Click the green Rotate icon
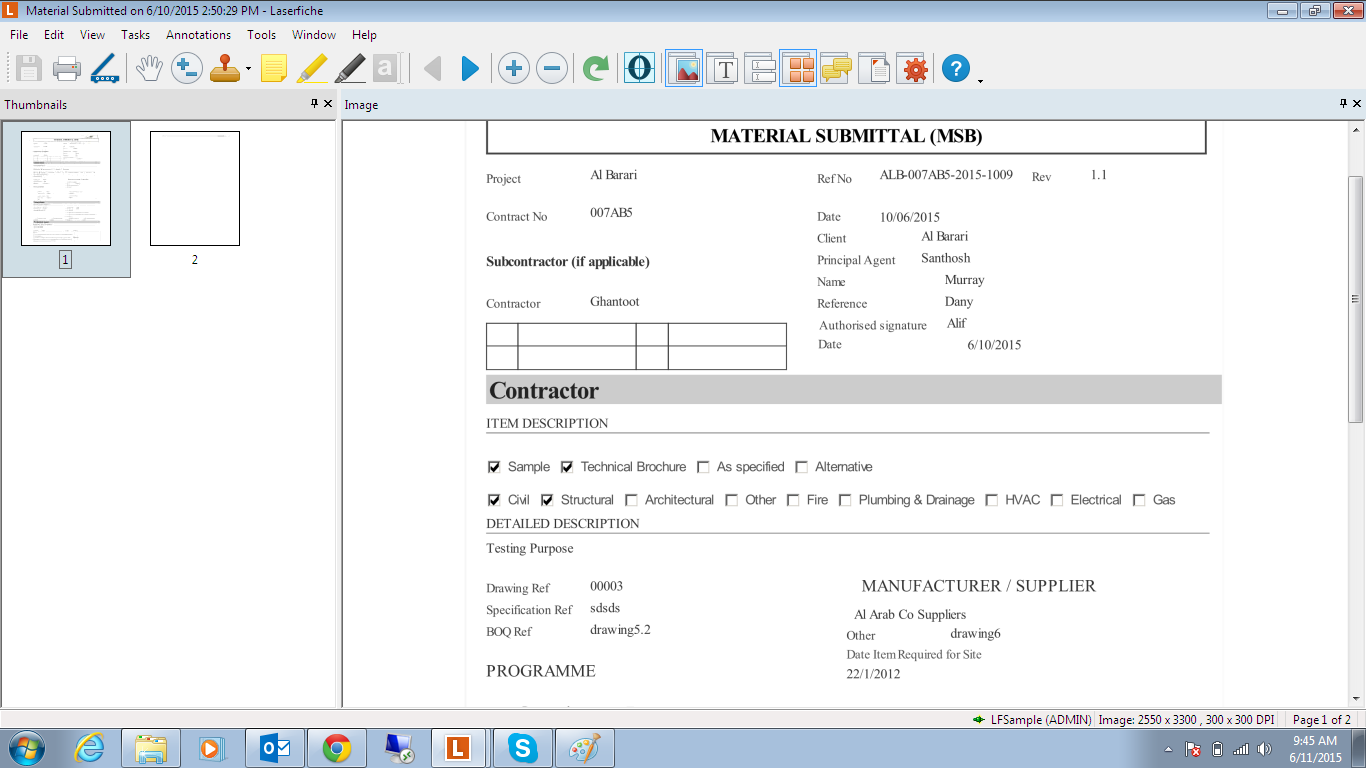Viewport: 1366px width, 768px height. pos(596,68)
